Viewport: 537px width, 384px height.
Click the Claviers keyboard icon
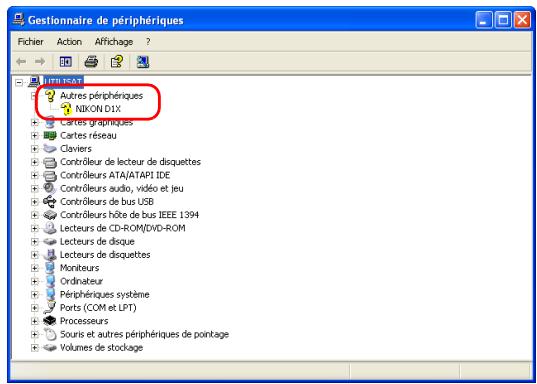(x=50, y=149)
